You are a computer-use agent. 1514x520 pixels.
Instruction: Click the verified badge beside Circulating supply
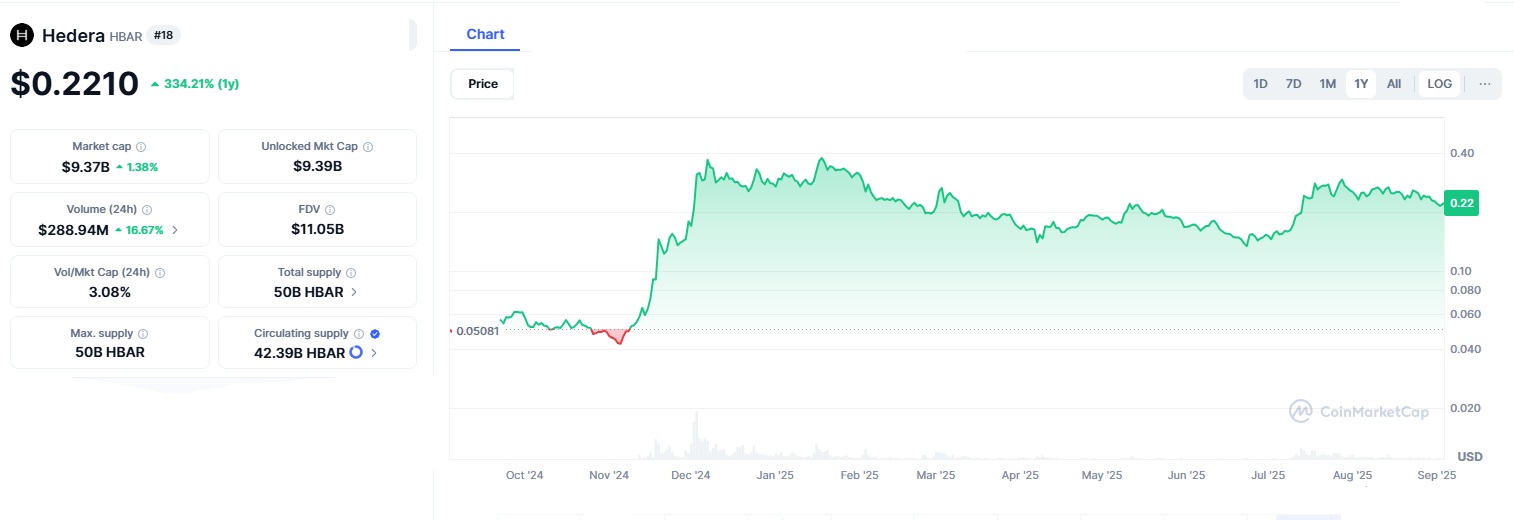point(375,334)
